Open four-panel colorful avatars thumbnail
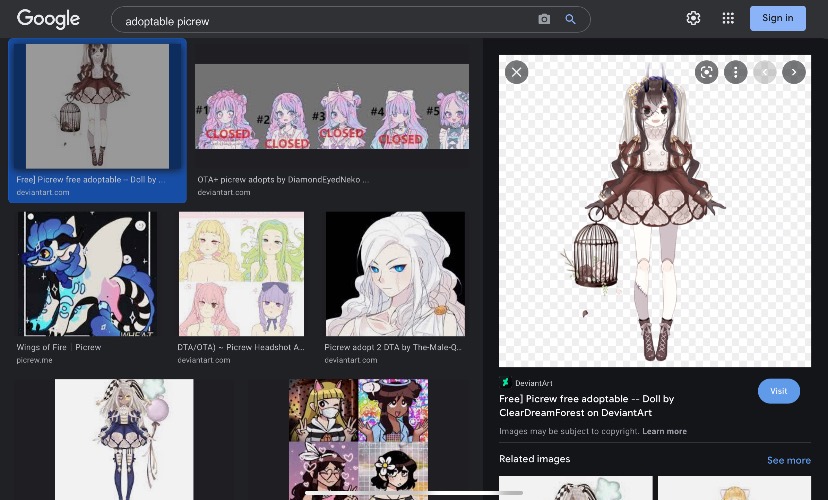This screenshot has height=500, width=828. click(359, 439)
